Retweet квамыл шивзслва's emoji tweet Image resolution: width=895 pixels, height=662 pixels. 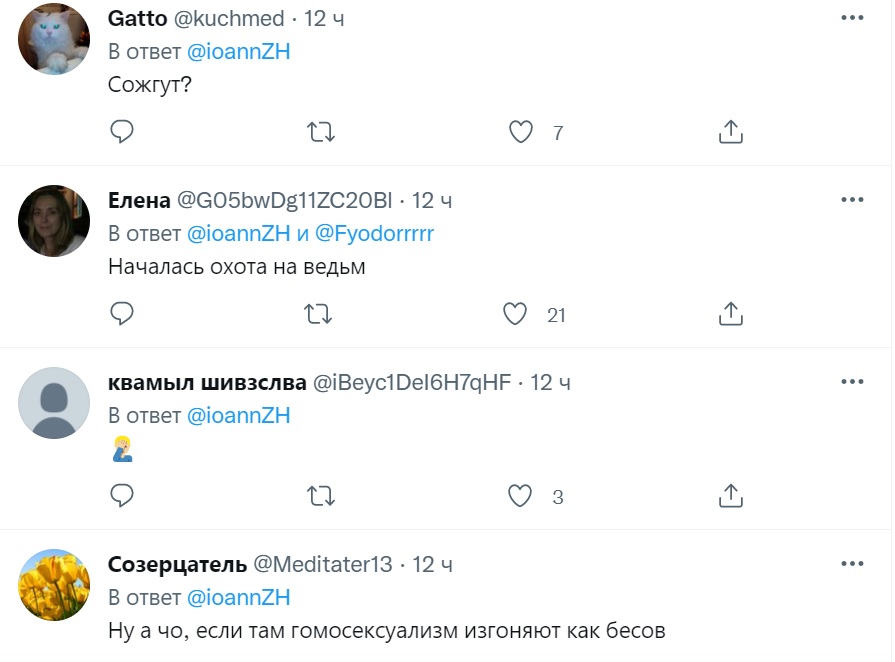pos(320,495)
